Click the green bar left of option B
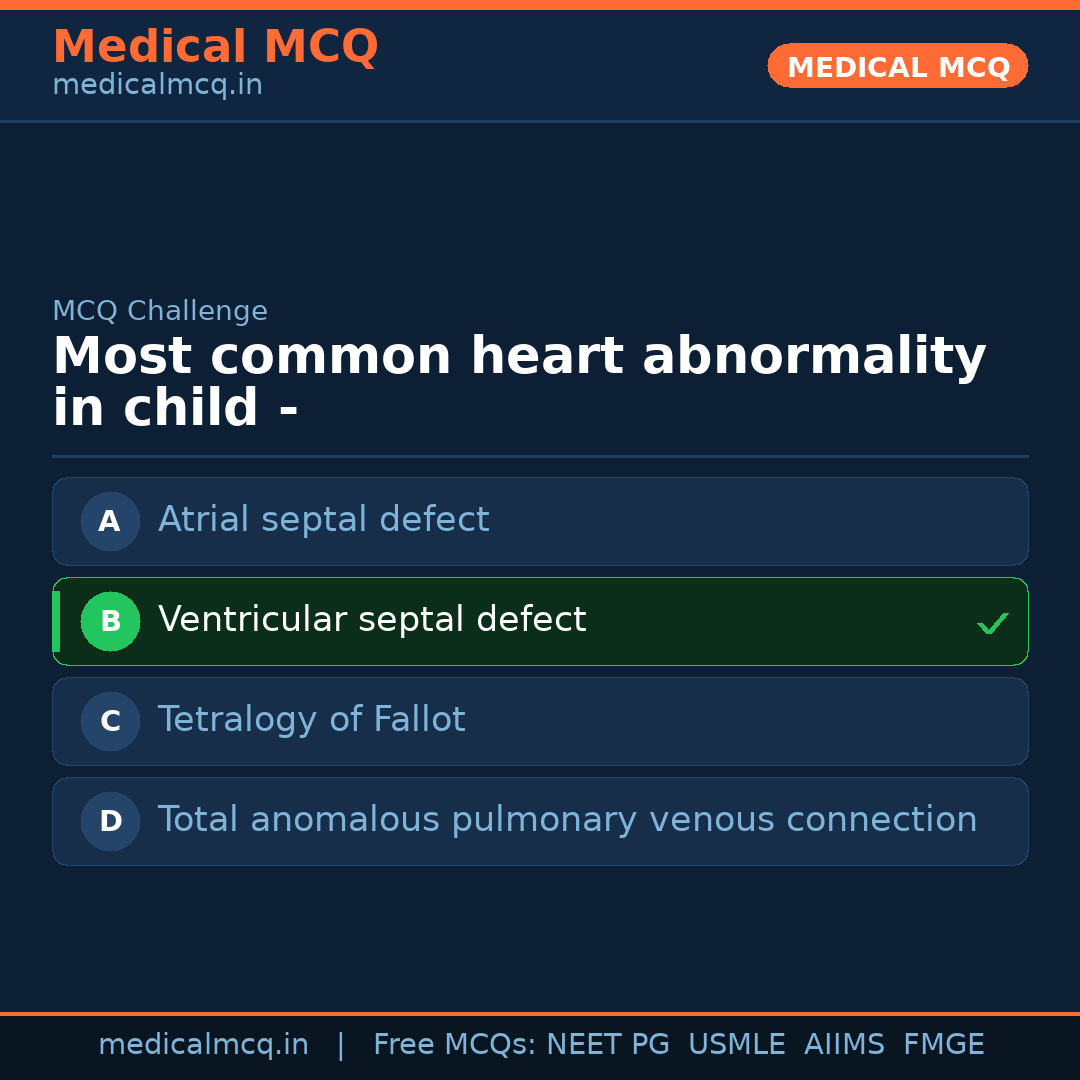This screenshot has height=1080, width=1080. pos(56,621)
